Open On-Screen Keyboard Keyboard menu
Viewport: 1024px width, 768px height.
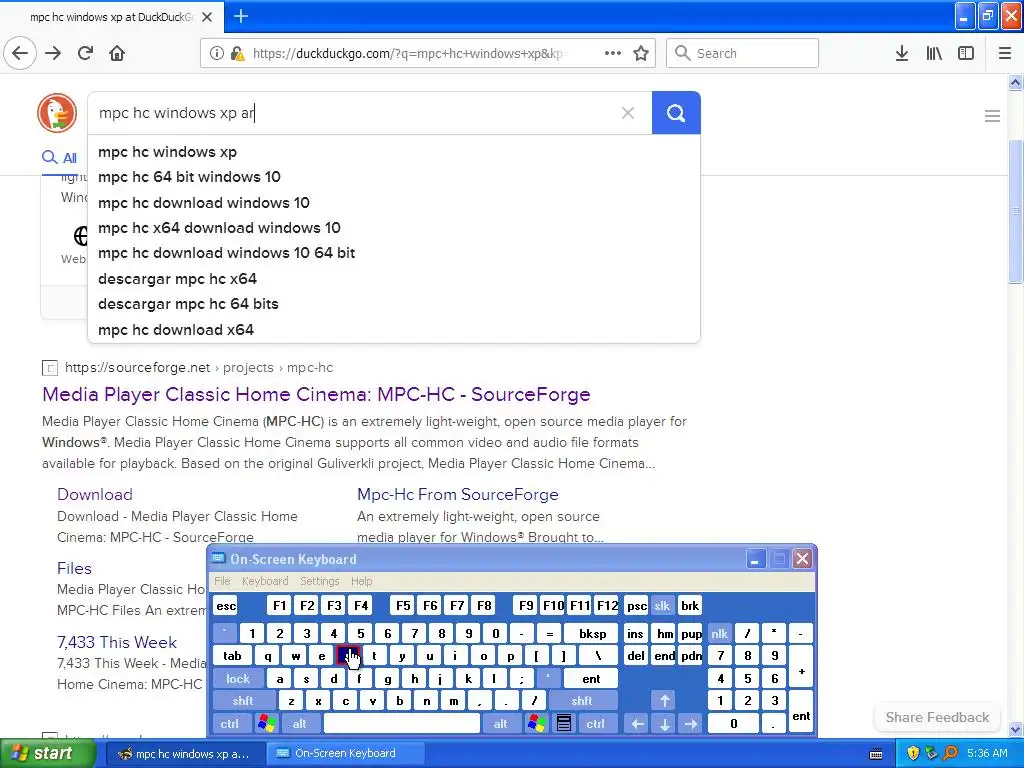click(264, 581)
